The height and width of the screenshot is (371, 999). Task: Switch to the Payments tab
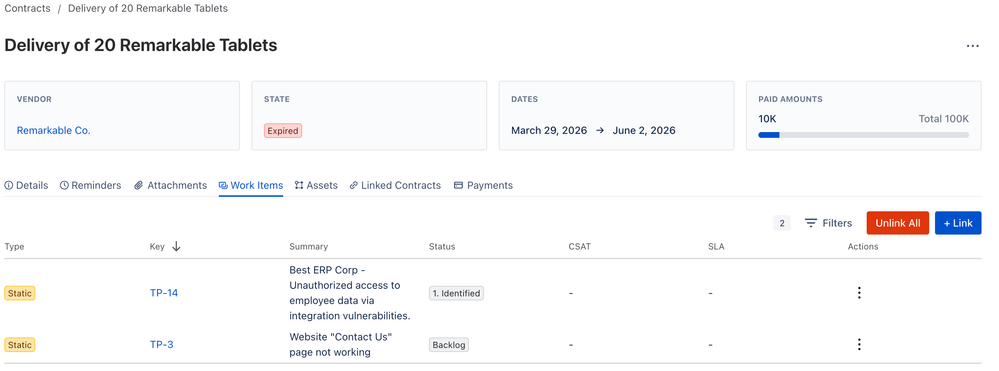point(483,186)
